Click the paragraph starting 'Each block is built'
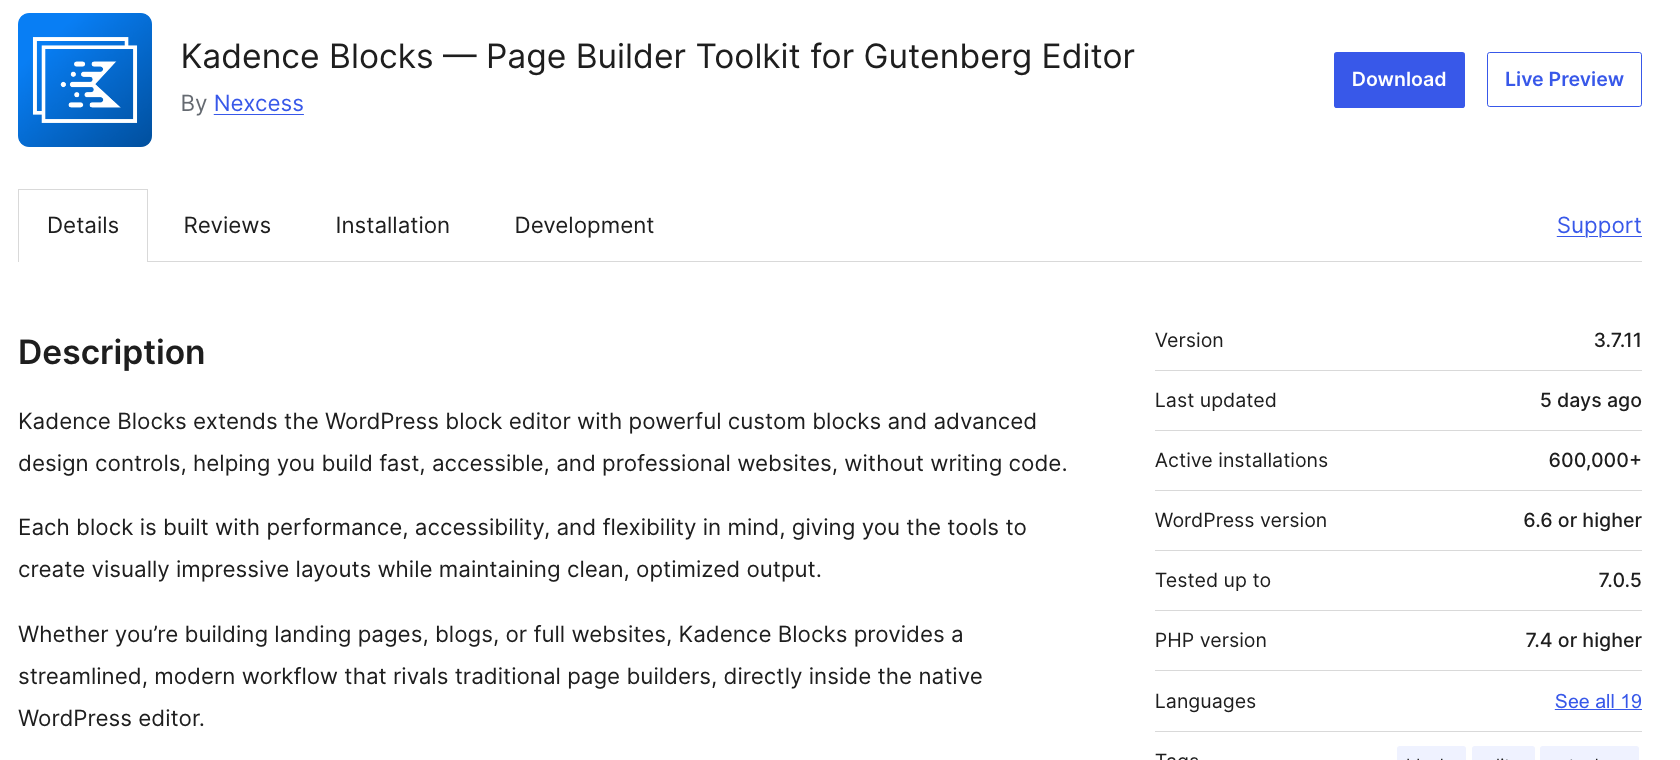This screenshot has width=1680, height=760. 522,548
